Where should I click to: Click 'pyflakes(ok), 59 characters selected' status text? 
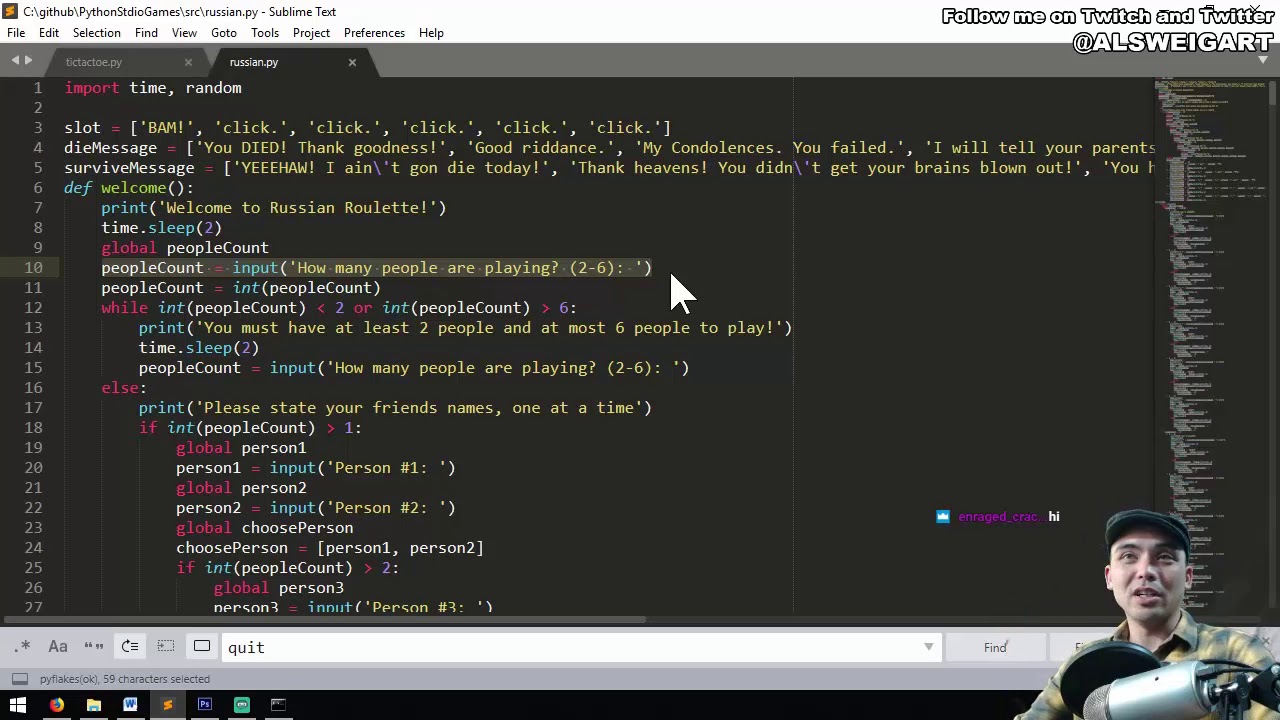[125, 679]
